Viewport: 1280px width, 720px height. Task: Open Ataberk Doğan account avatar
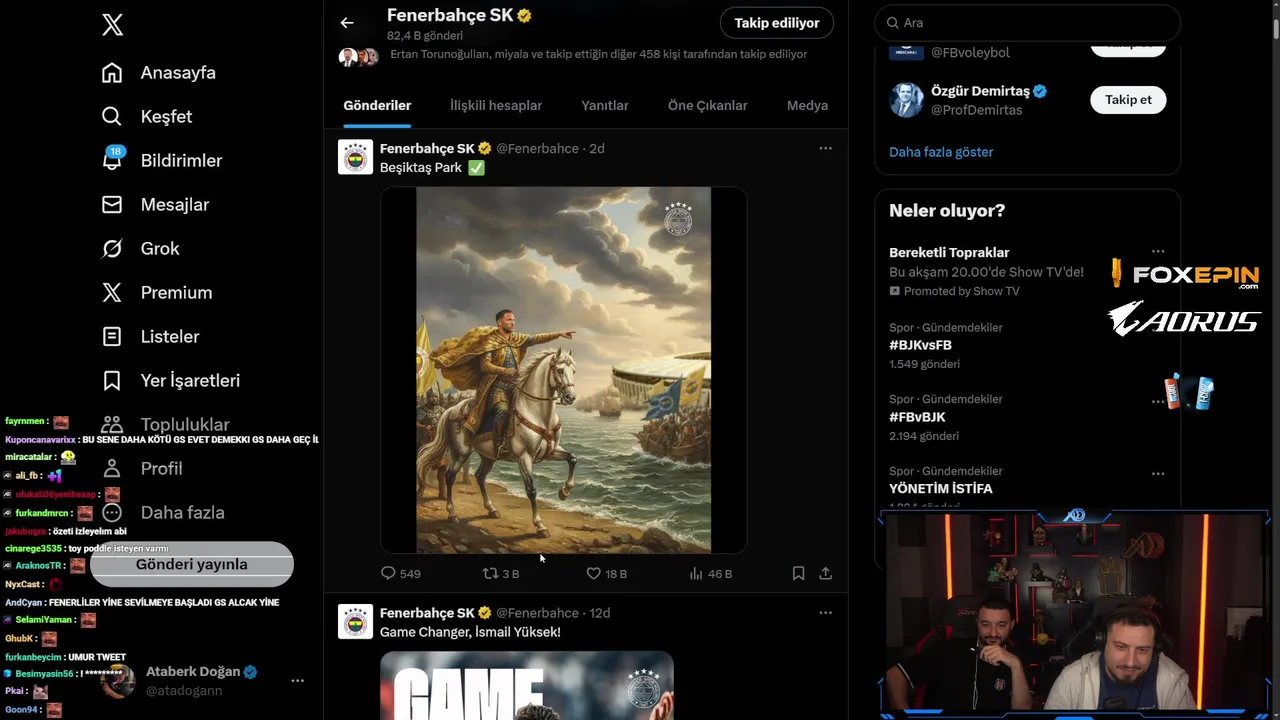pos(118,681)
